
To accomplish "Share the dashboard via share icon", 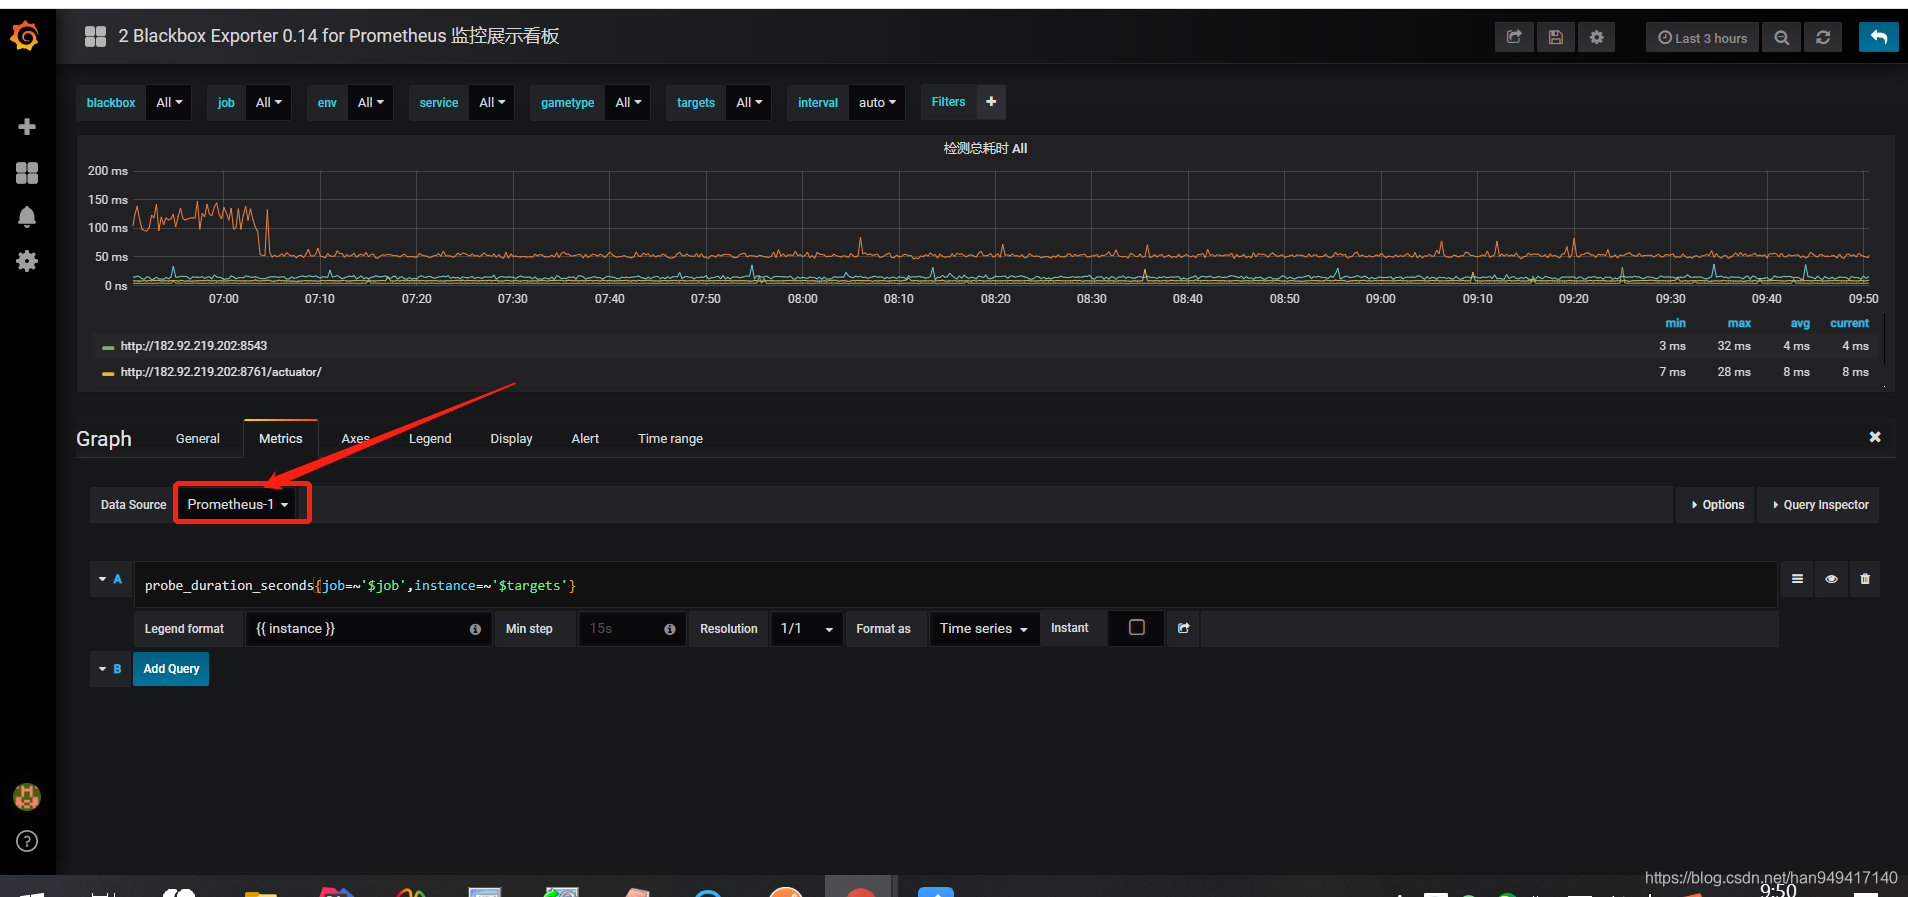I will (1514, 37).
